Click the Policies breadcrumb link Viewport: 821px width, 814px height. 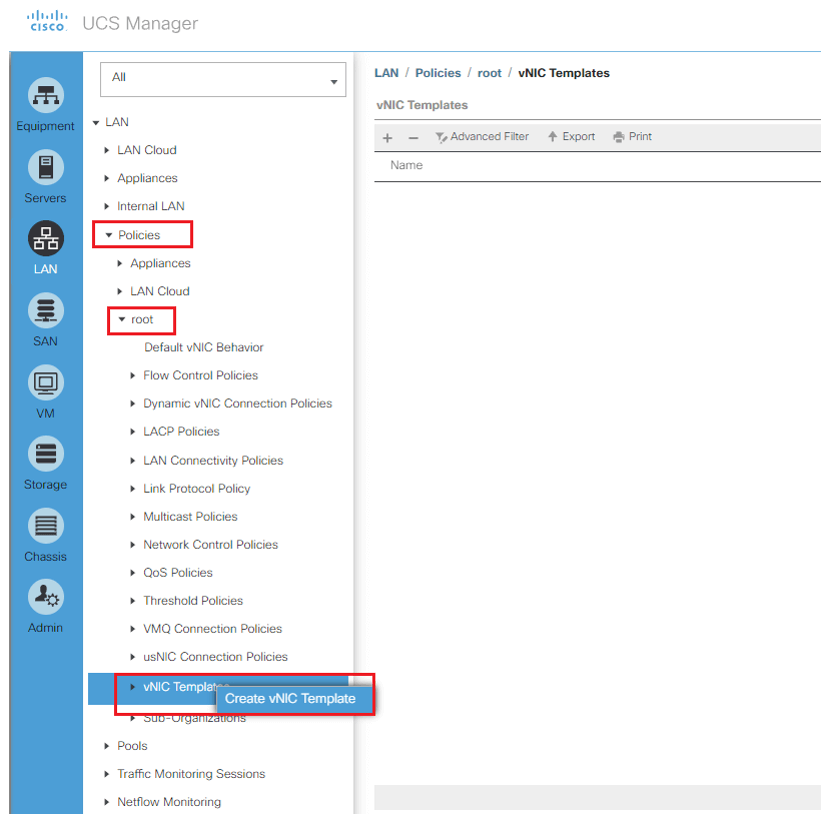(x=438, y=73)
